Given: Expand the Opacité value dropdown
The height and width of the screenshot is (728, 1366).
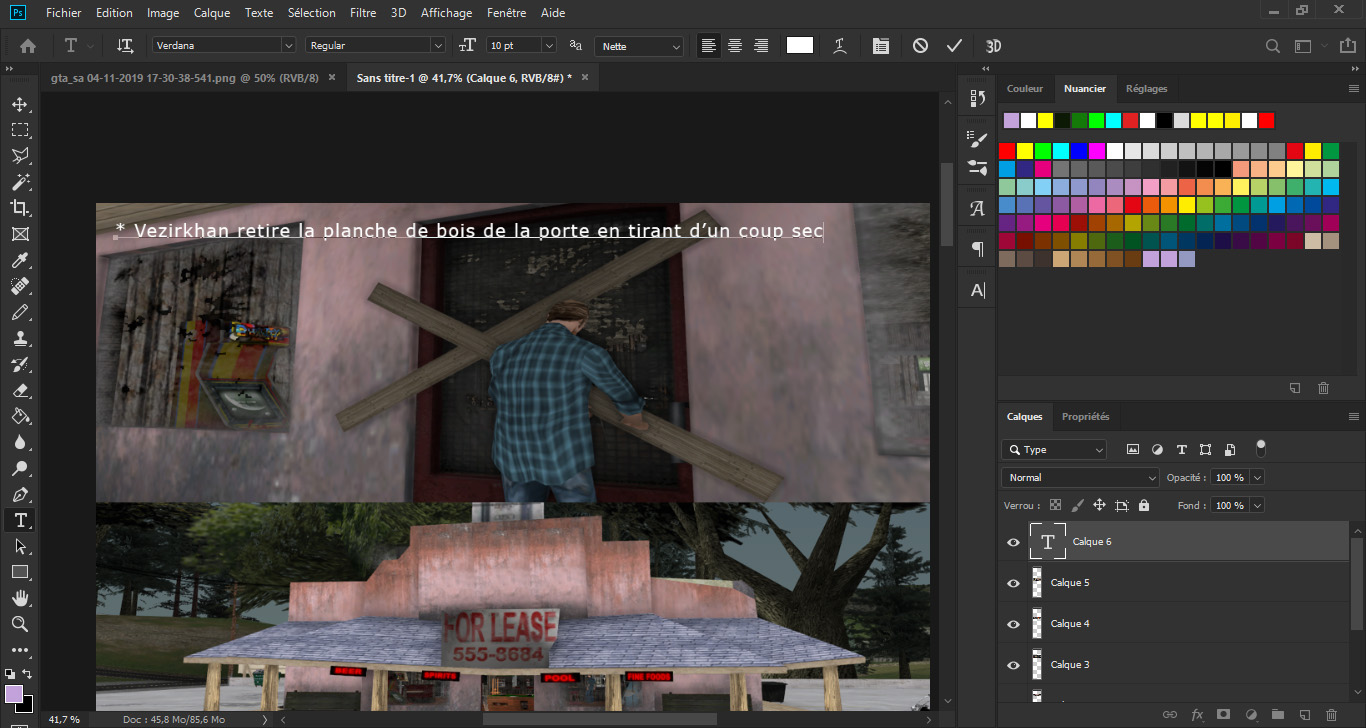Looking at the screenshot, I should (x=1257, y=477).
